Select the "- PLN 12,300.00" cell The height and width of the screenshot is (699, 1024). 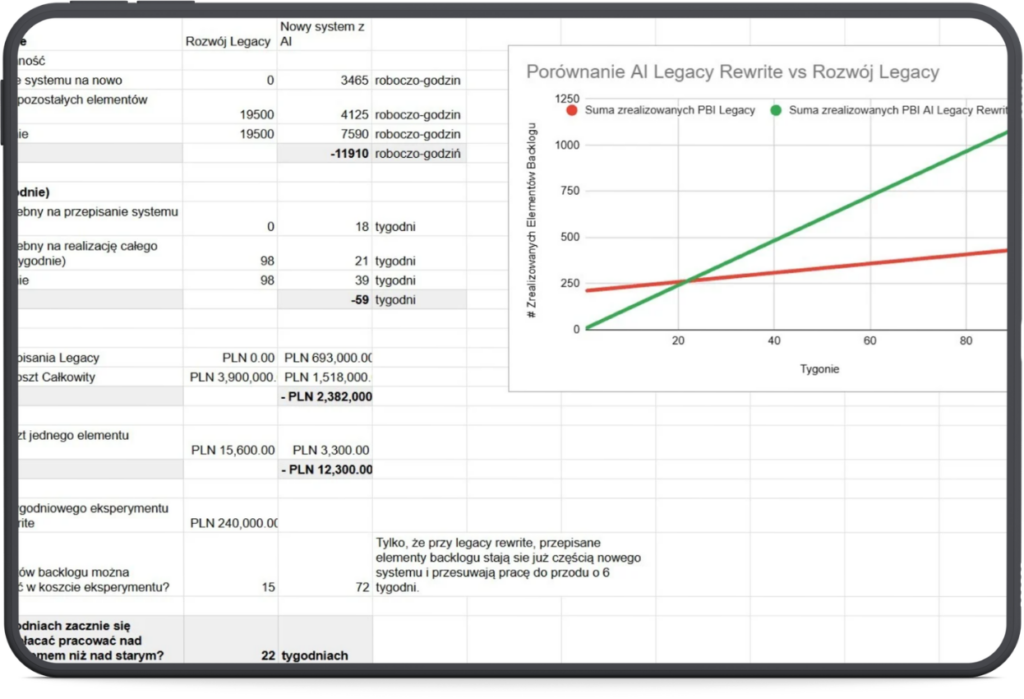click(x=327, y=470)
